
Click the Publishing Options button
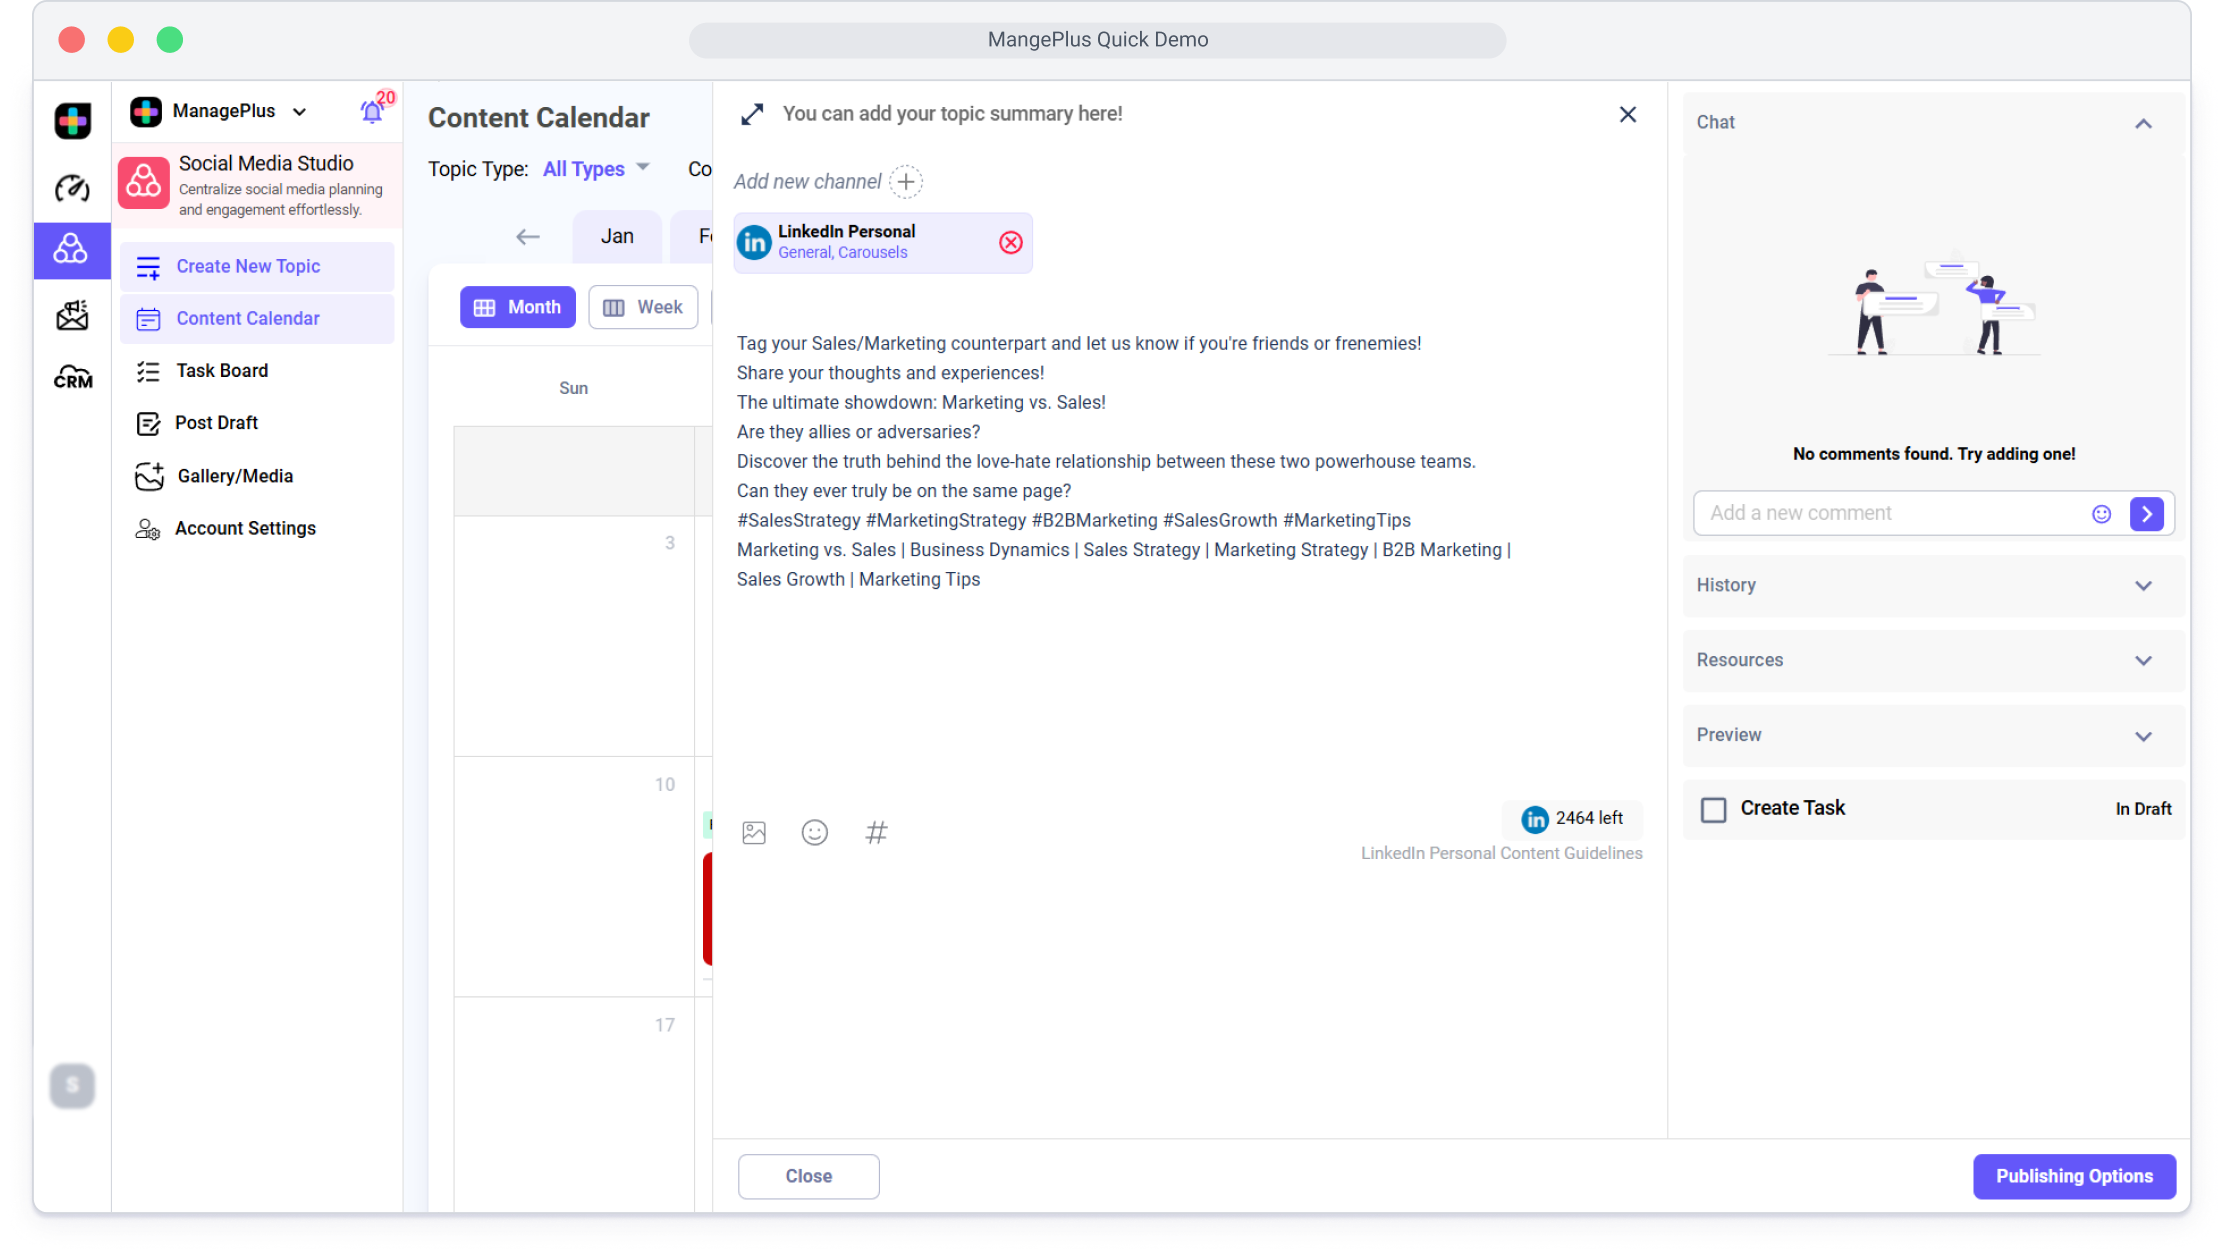pyautogui.click(x=2073, y=1176)
